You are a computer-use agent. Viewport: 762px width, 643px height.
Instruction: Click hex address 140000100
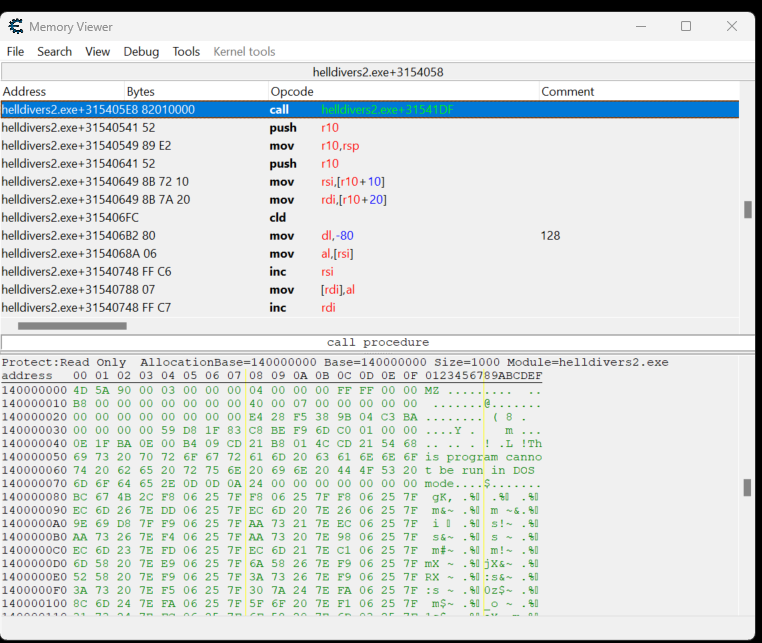coord(34,604)
